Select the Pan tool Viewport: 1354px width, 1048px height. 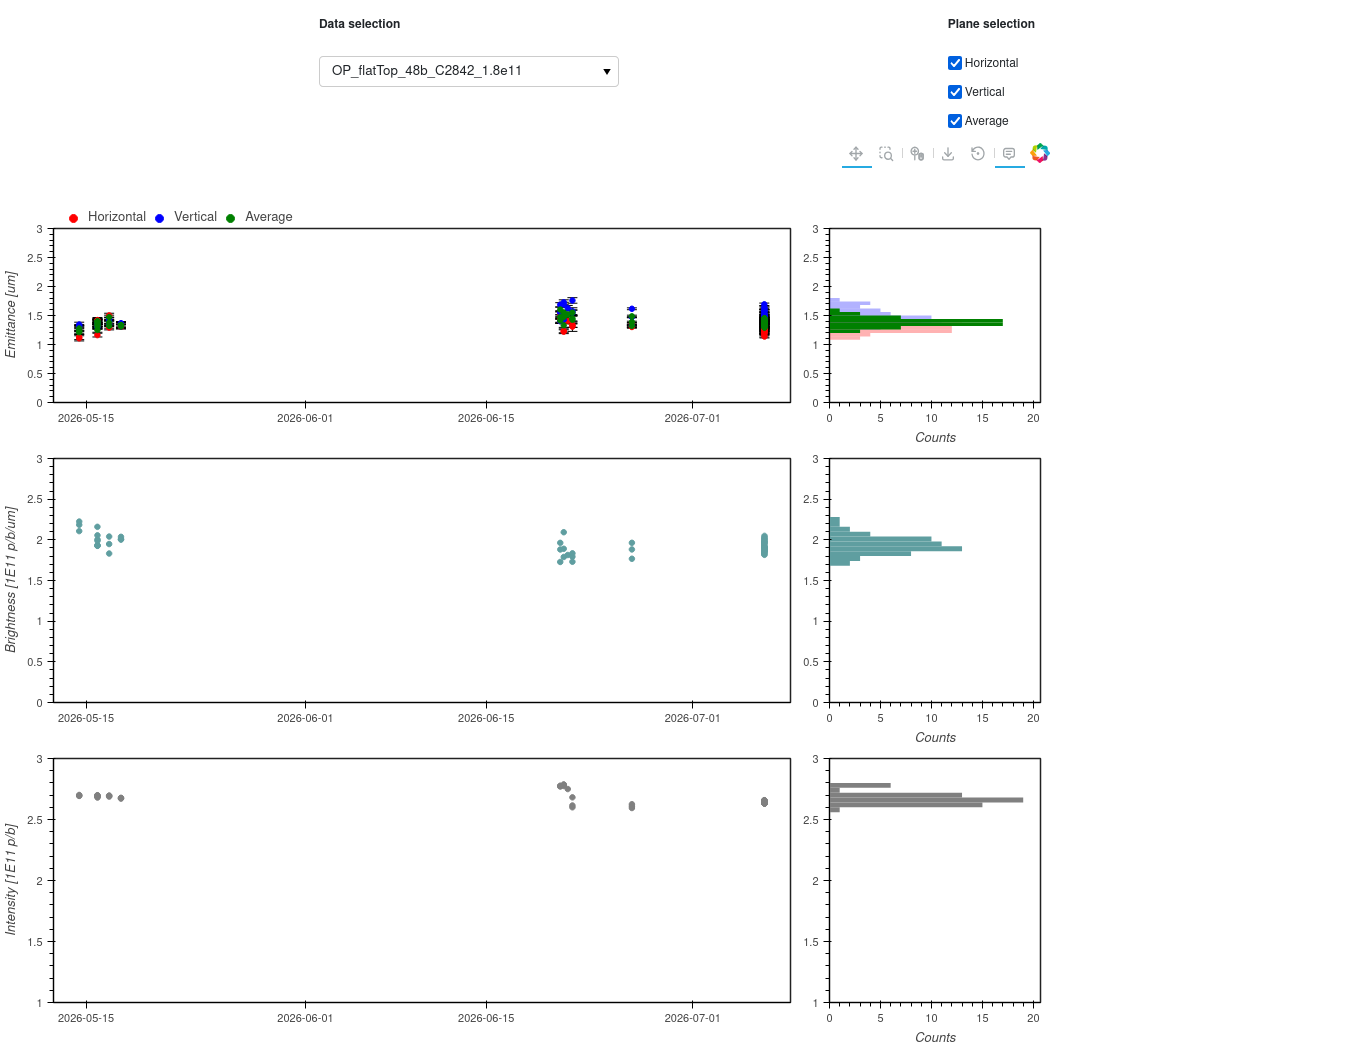[x=856, y=154]
